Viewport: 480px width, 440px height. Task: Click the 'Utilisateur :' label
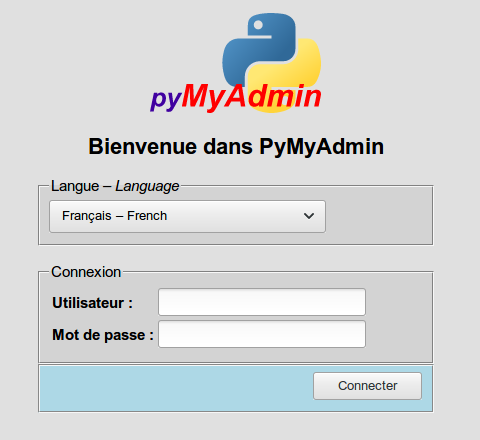point(92,303)
